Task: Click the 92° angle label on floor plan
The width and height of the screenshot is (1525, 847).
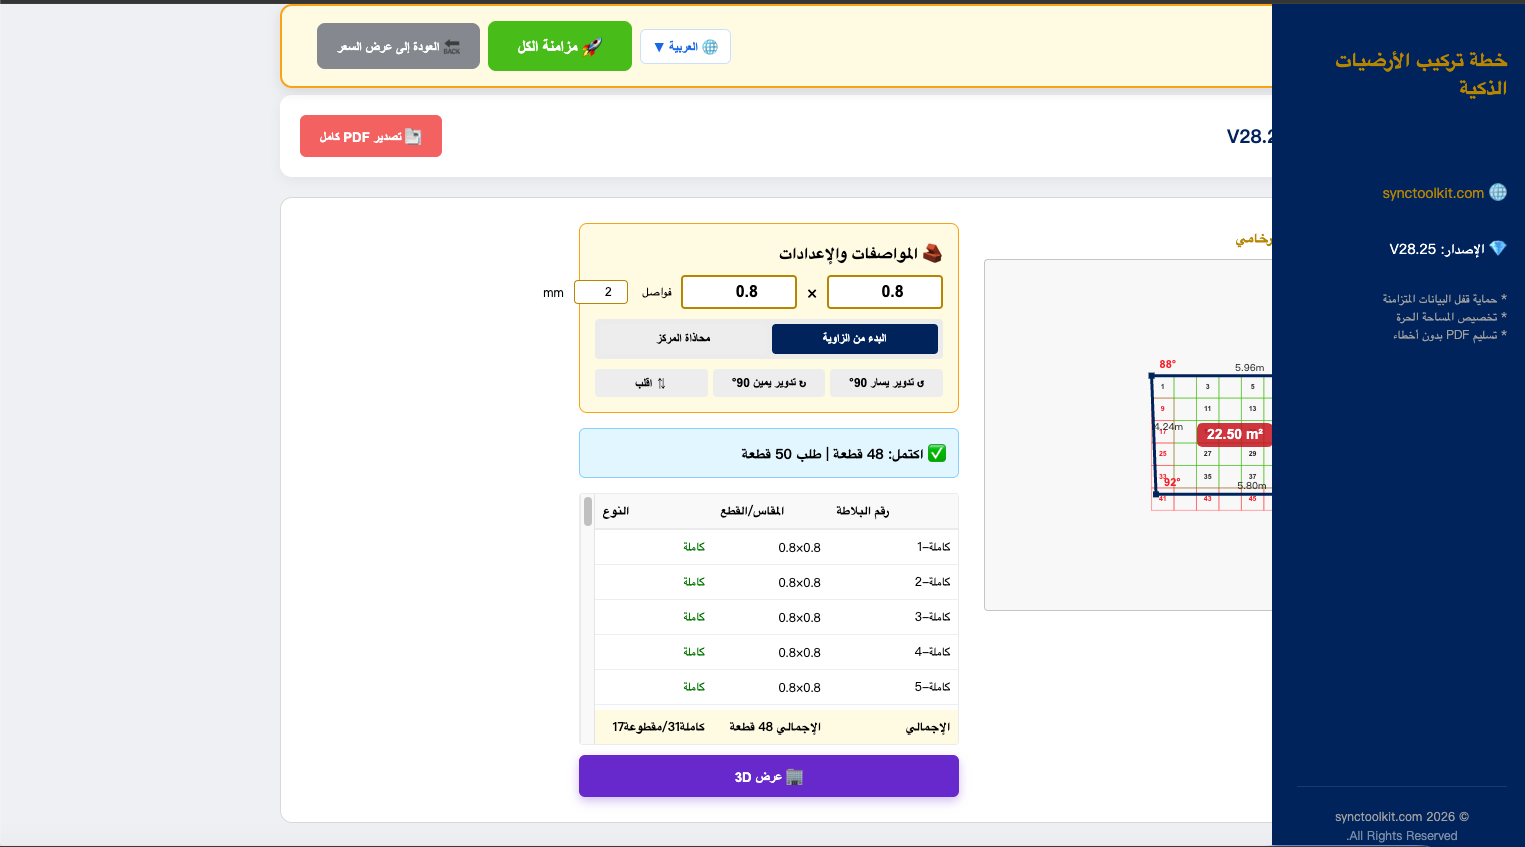Action: (x=1172, y=482)
